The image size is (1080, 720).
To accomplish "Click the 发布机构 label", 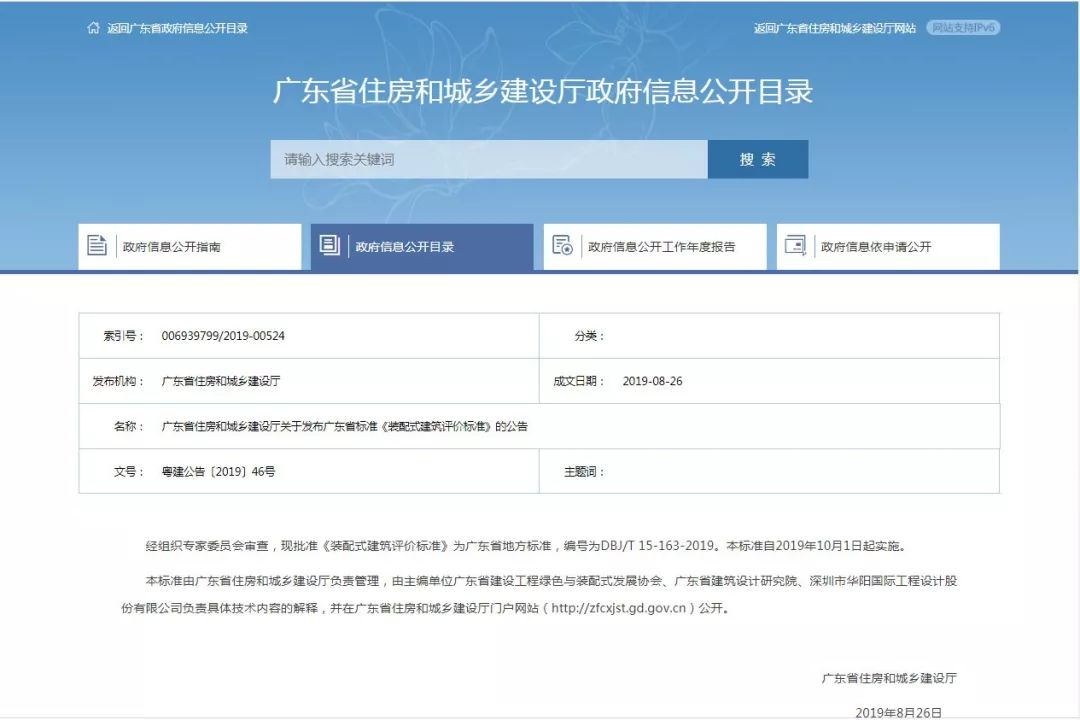I will click(x=118, y=381).
